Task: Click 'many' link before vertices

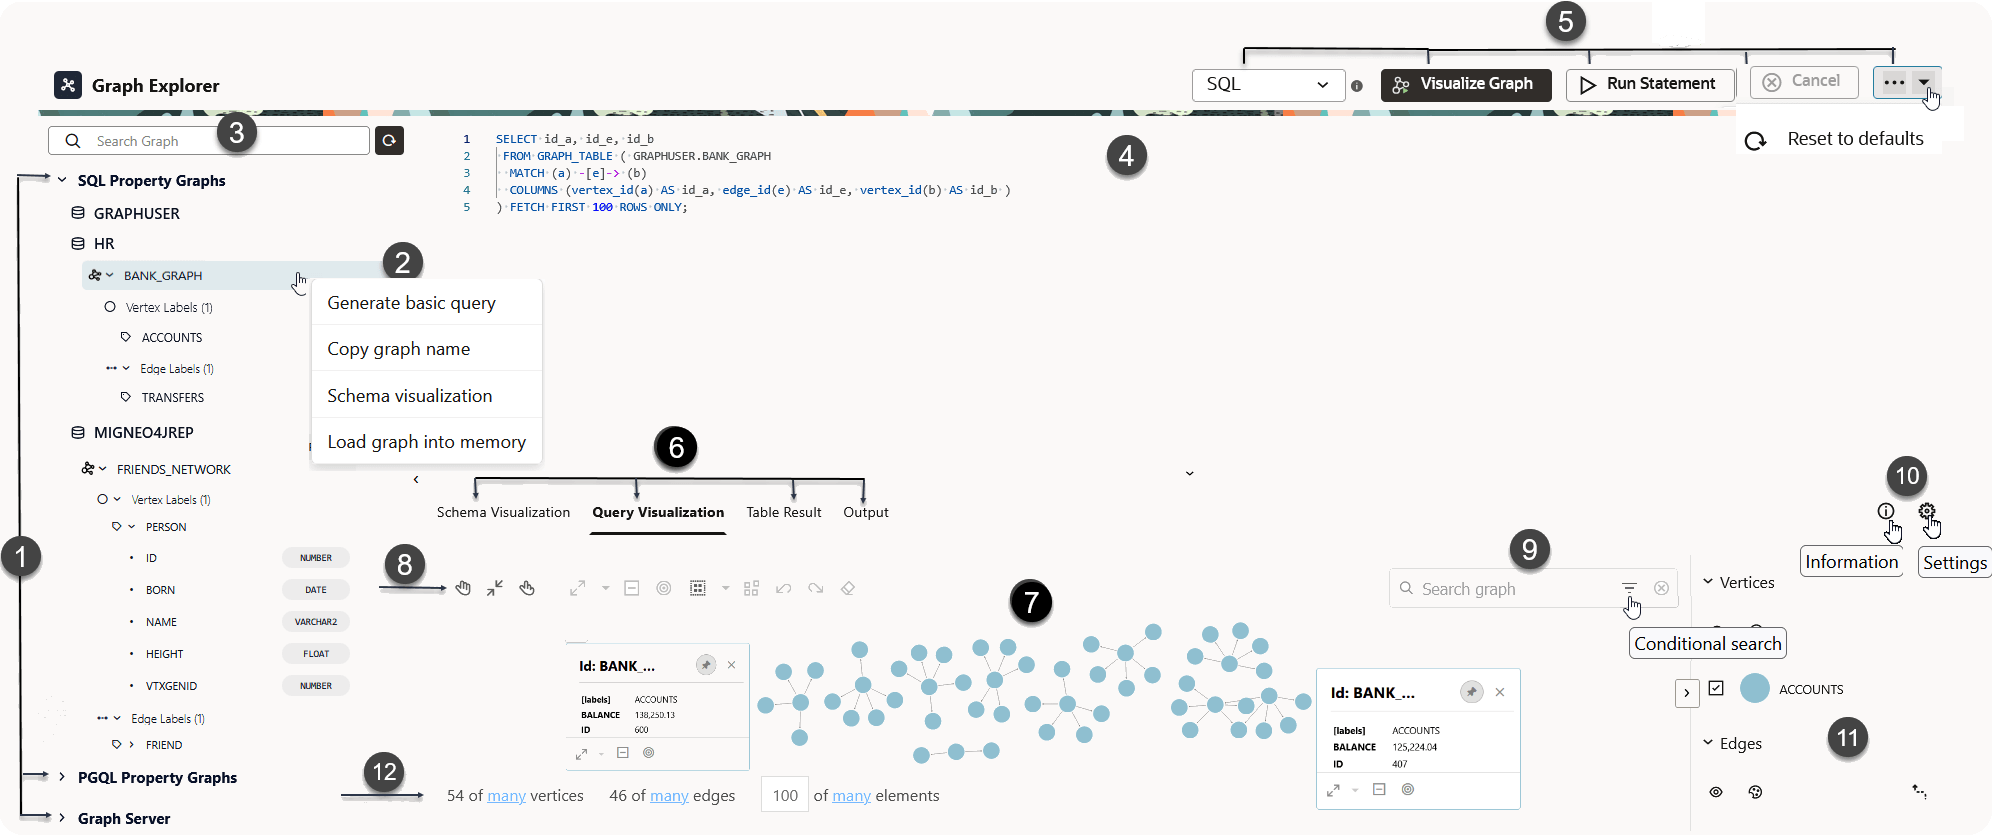Action: [x=507, y=796]
